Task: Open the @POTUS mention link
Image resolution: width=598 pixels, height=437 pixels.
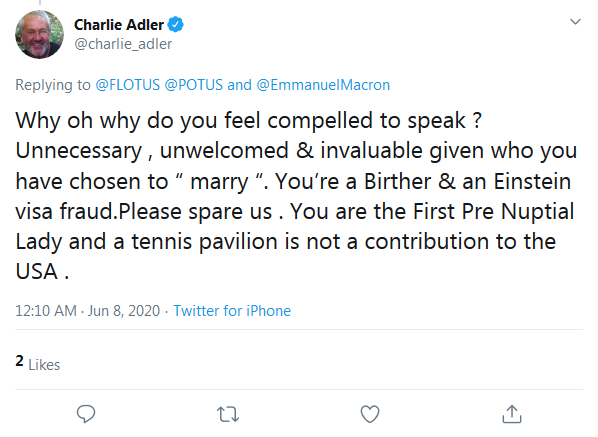Action: point(194,85)
